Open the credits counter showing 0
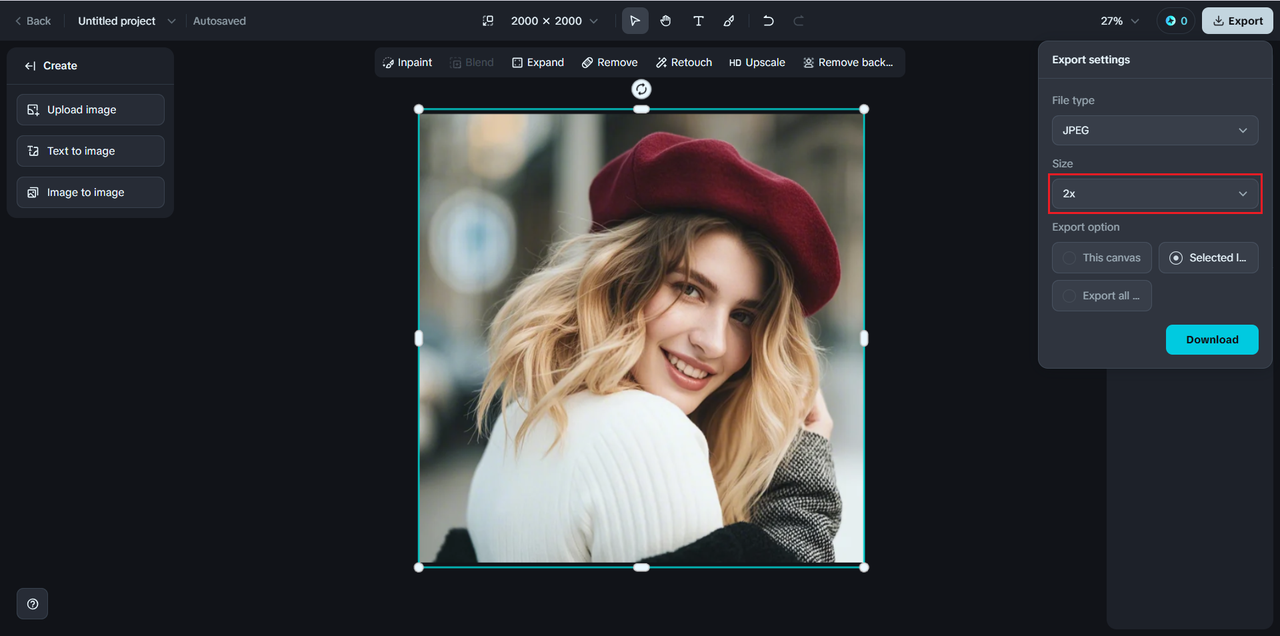This screenshot has height=636, width=1280. click(1175, 21)
